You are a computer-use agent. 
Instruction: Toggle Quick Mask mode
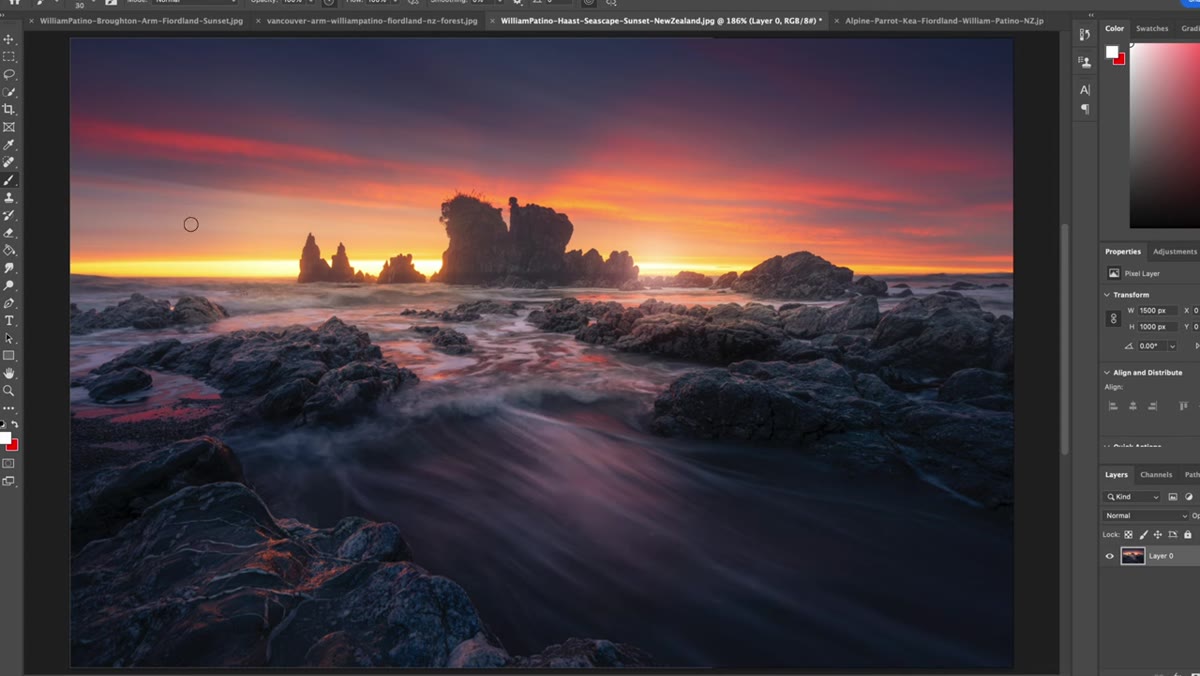click(x=9, y=464)
